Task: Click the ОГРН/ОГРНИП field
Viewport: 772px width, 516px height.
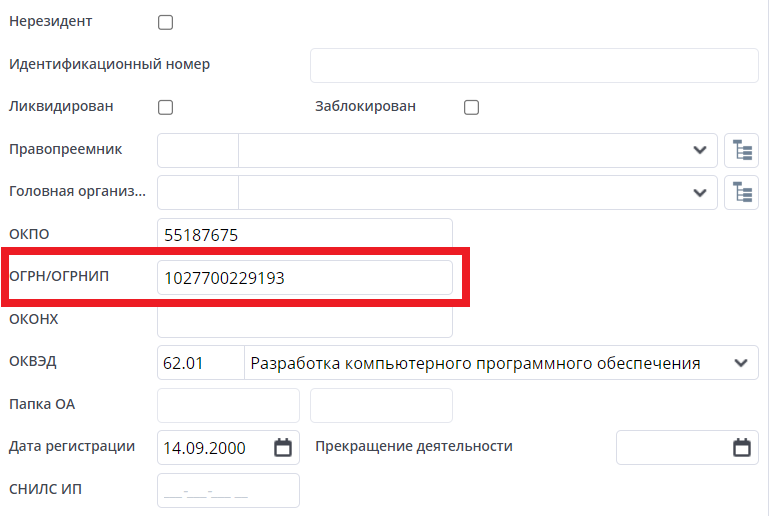Action: [x=305, y=278]
